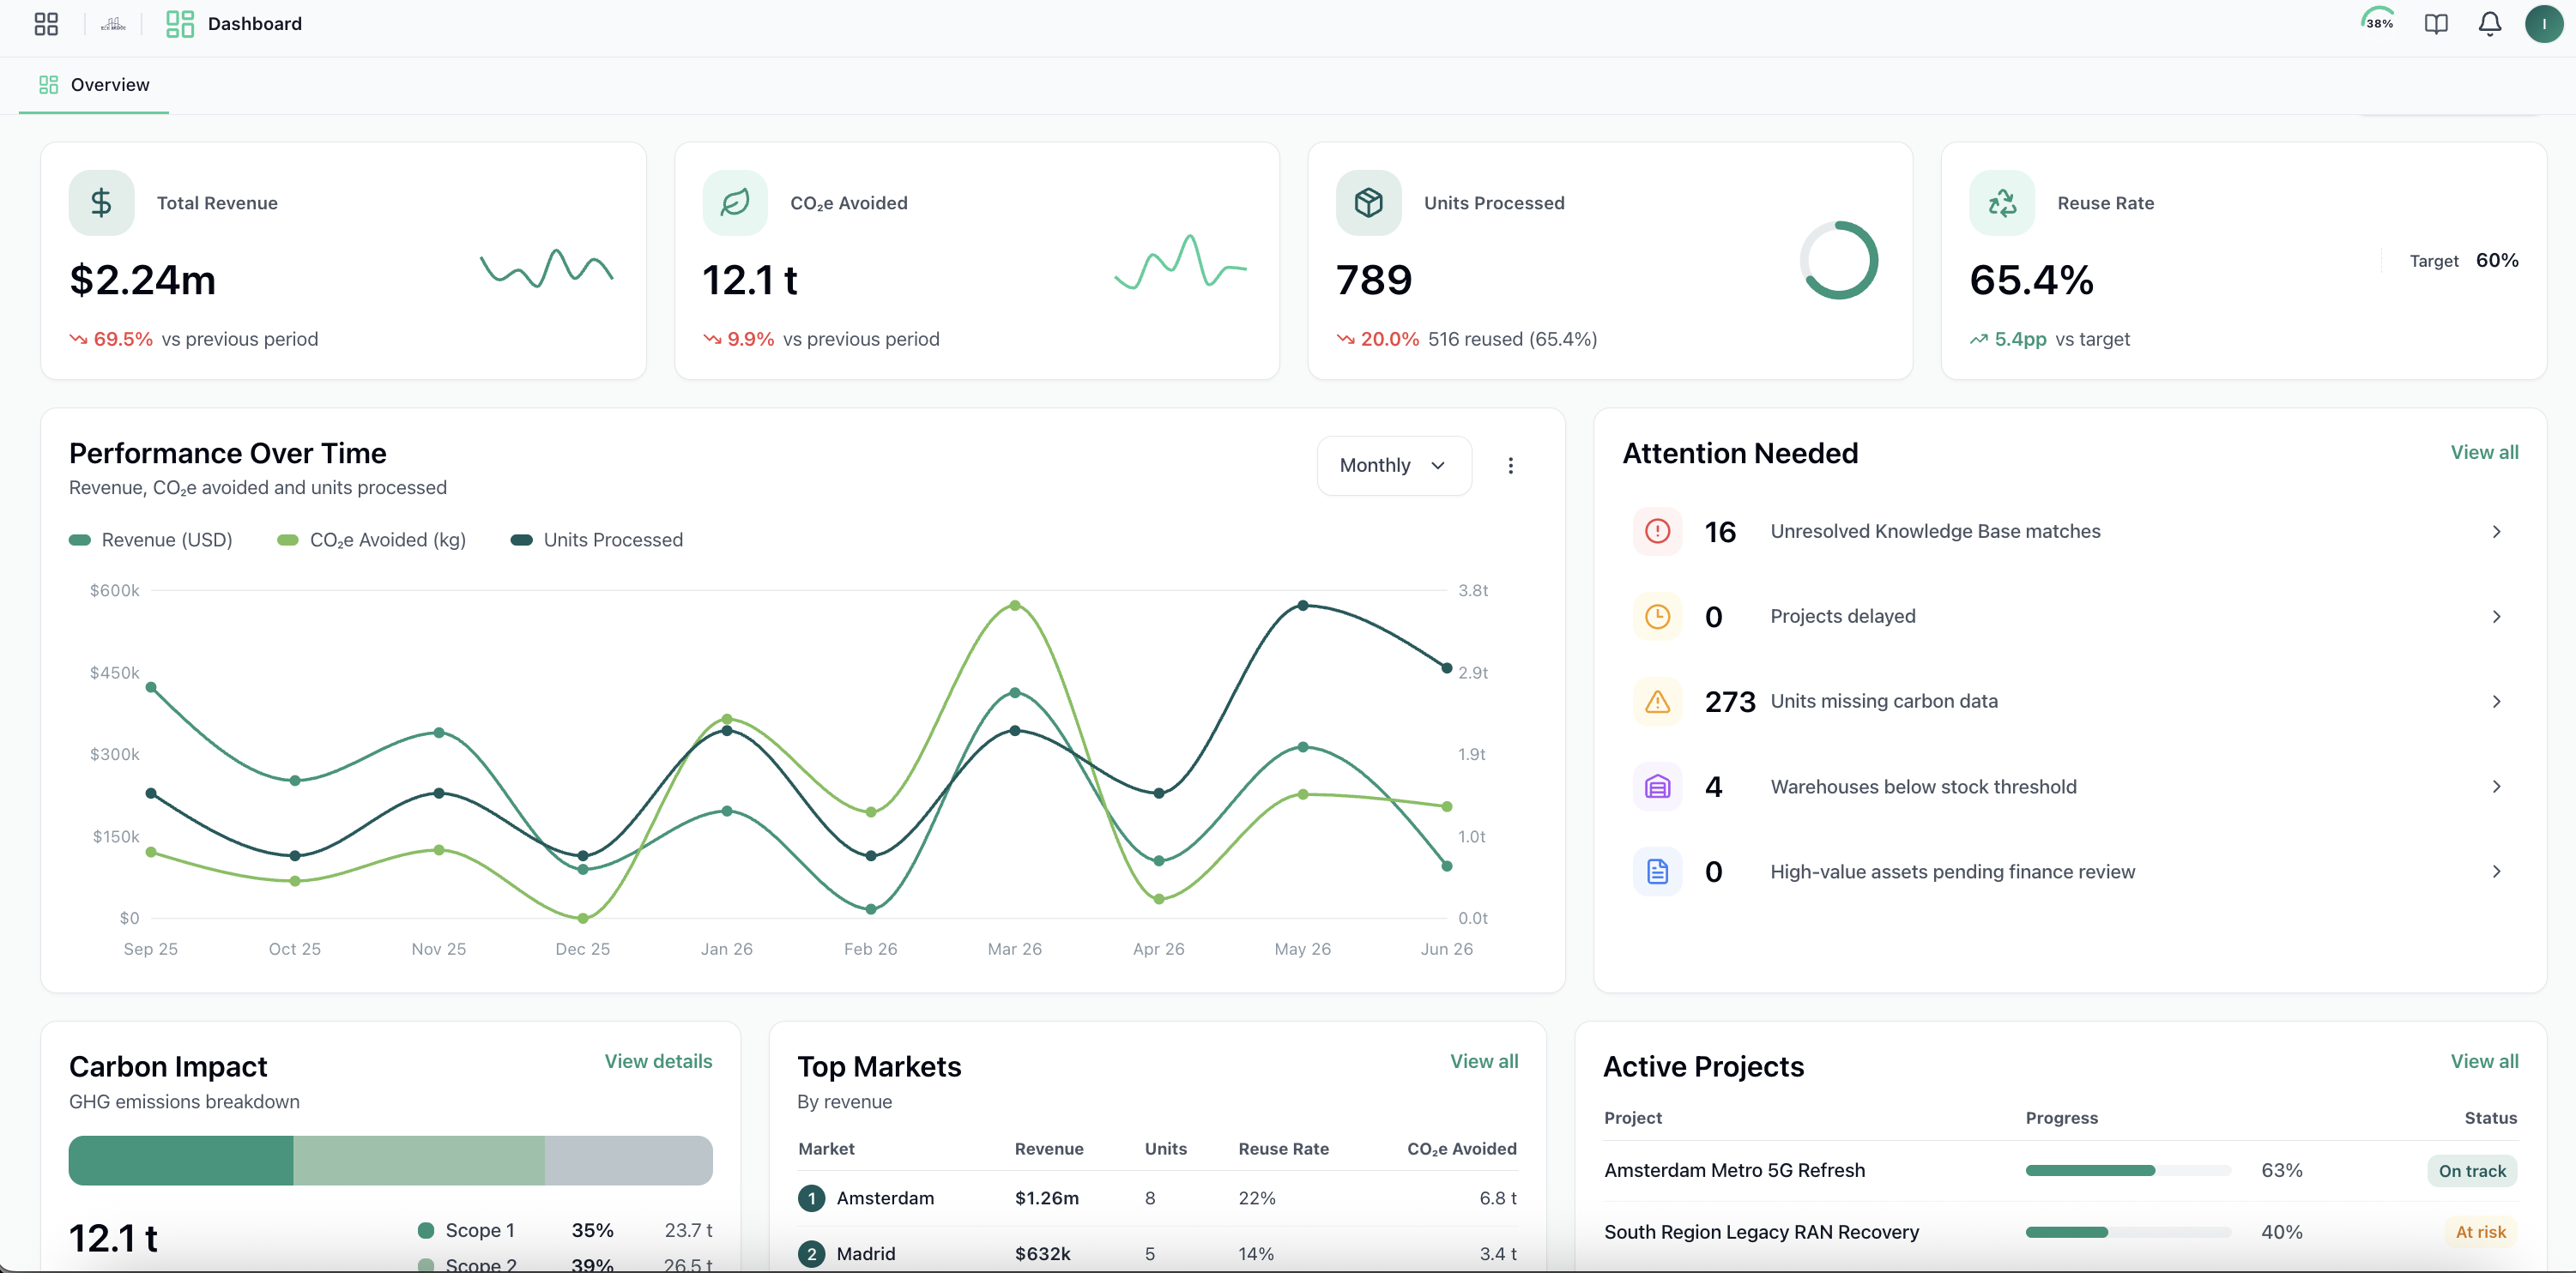Click View all in Attention Needed
The image size is (2576, 1273).
(x=2484, y=452)
